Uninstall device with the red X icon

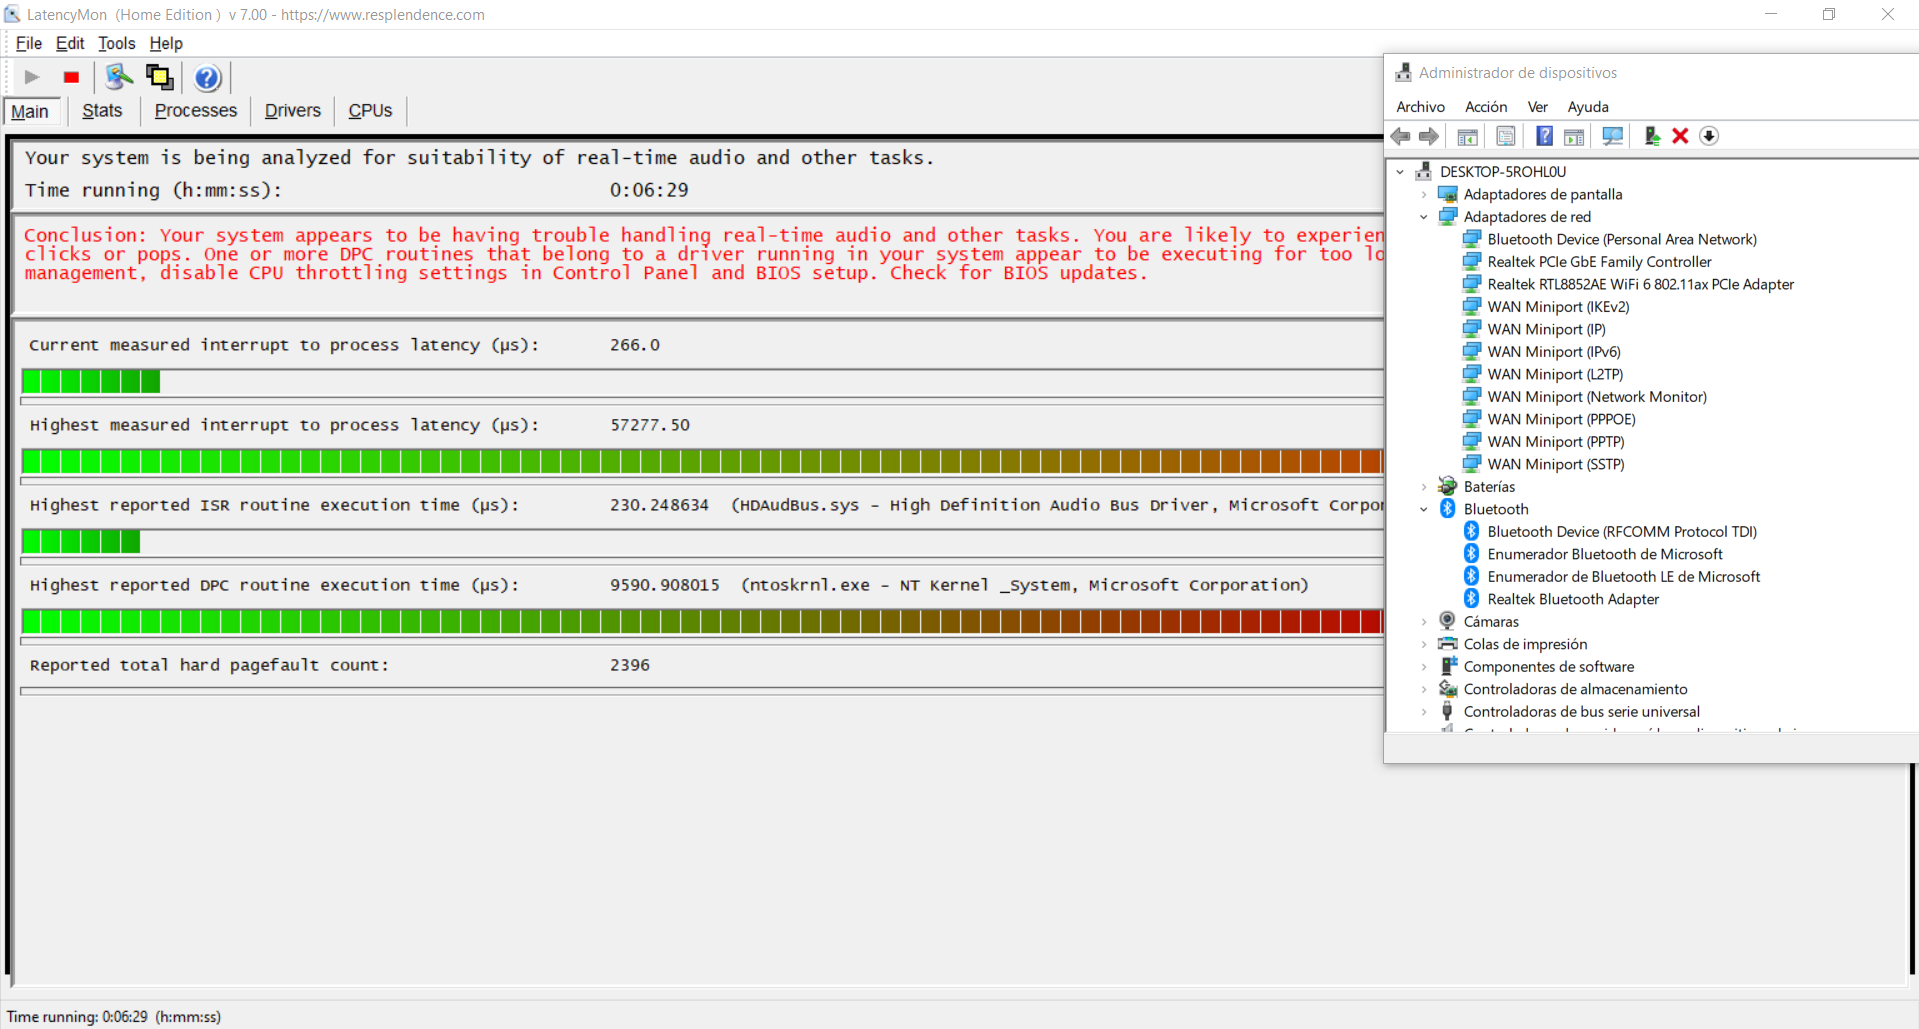(1680, 136)
